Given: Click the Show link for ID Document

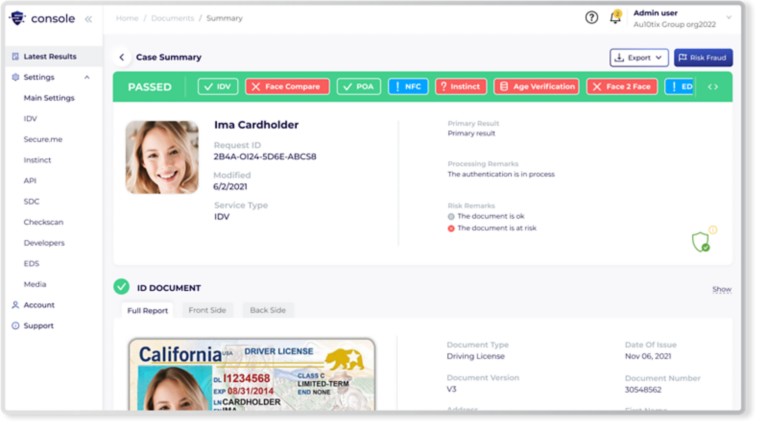Looking at the screenshot, I should pyautogui.click(x=721, y=289).
